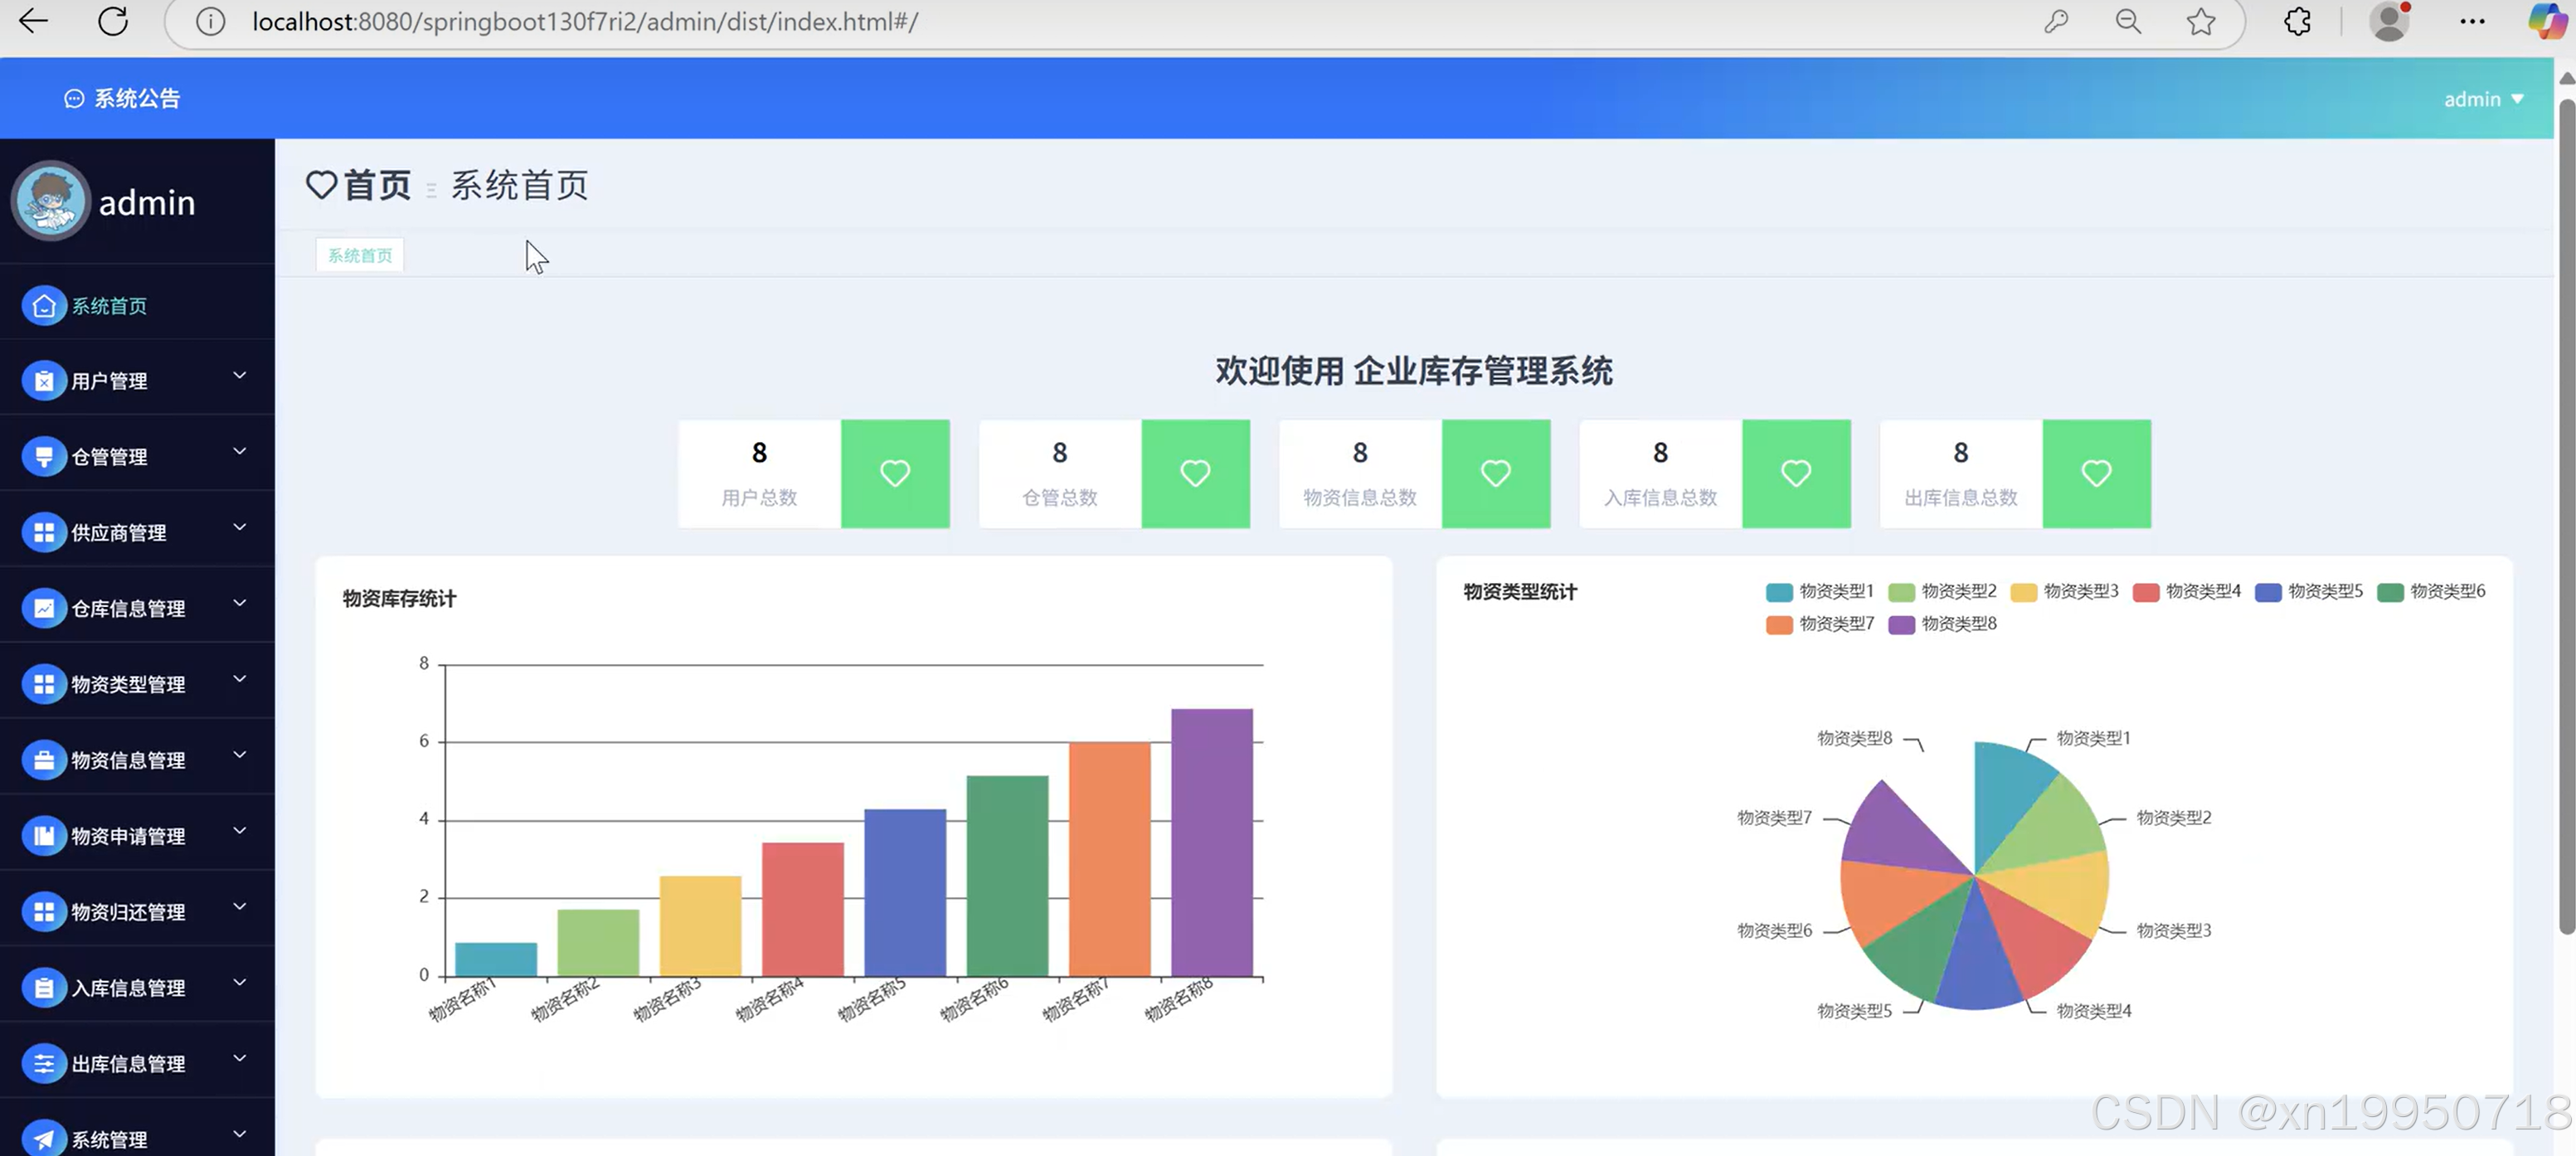Screen dimensions: 2576x1156
Task: Click the 物资类型管理 grid icon
Action: [x=44, y=684]
